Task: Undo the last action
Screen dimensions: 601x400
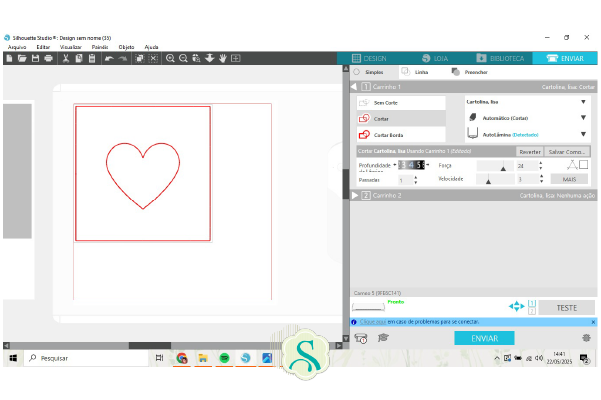Action: pos(110,58)
